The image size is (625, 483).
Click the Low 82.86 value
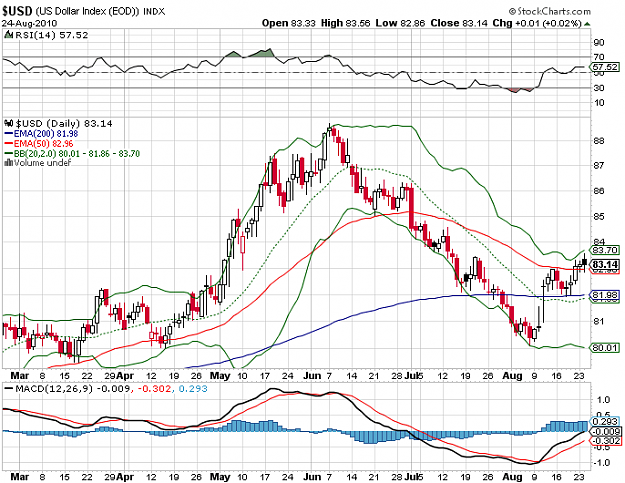click(x=400, y=23)
